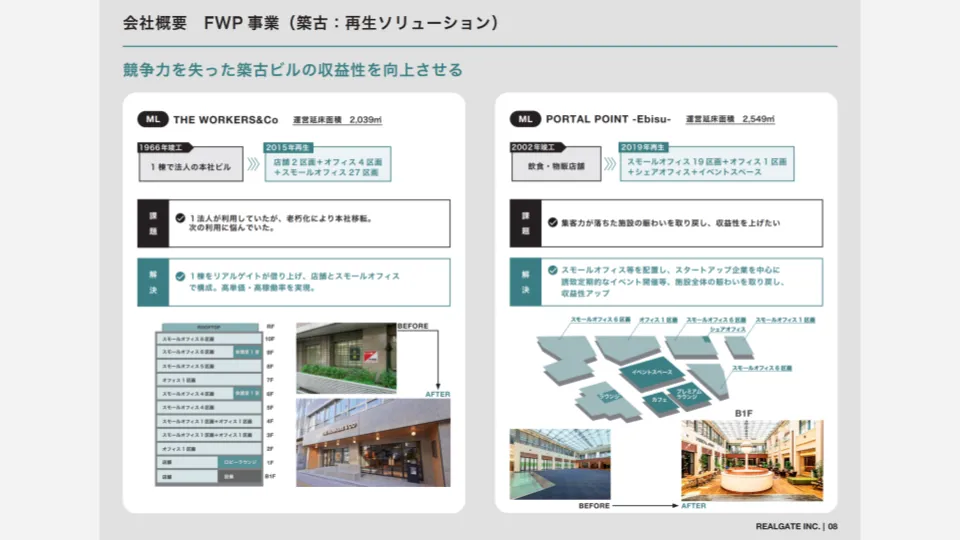Screen dimensions: 960x540
Task: Click the teal checkmark in PORTAL POINT 解決 box
Action: [552, 270]
